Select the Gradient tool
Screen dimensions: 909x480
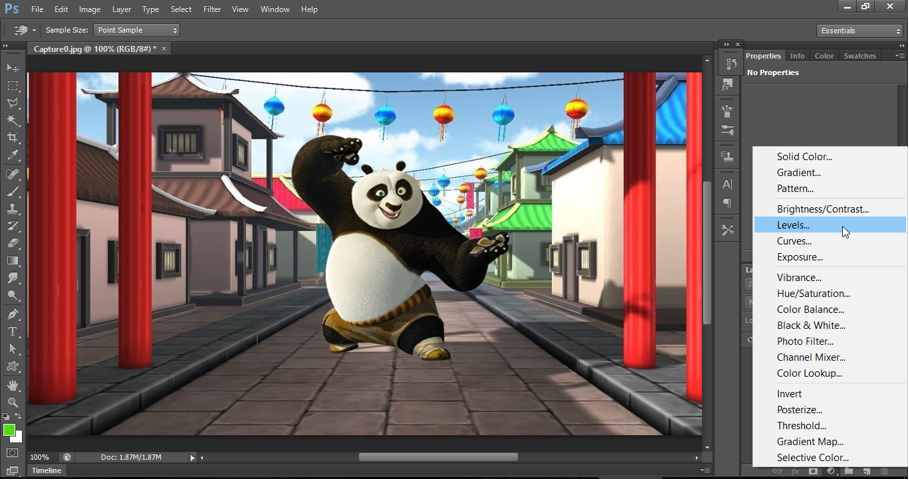click(x=12, y=261)
